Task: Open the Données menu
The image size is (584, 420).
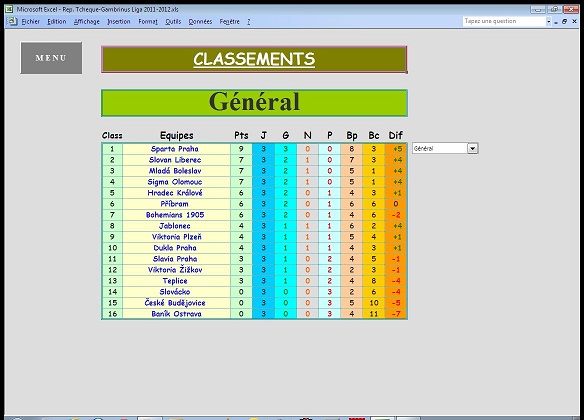Action: [x=200, y=22]
